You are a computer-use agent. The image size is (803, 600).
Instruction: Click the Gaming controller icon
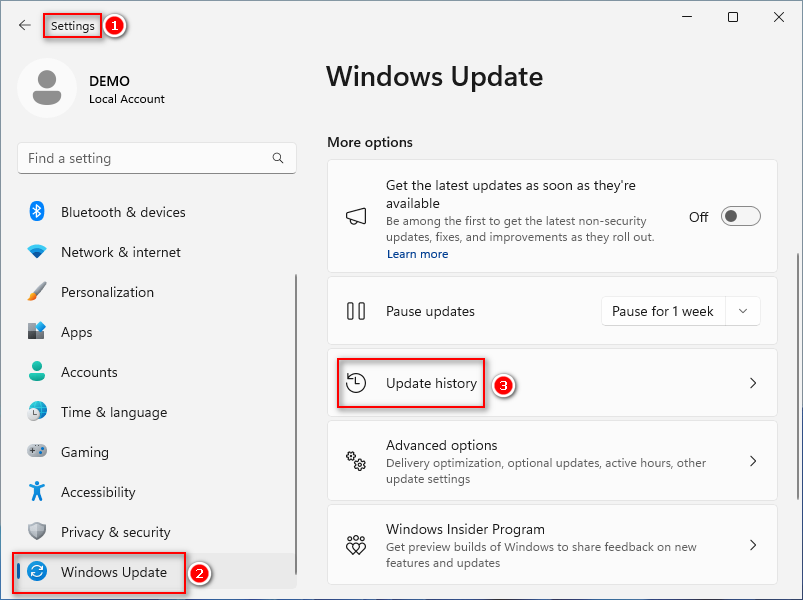[x=37, y=452]
